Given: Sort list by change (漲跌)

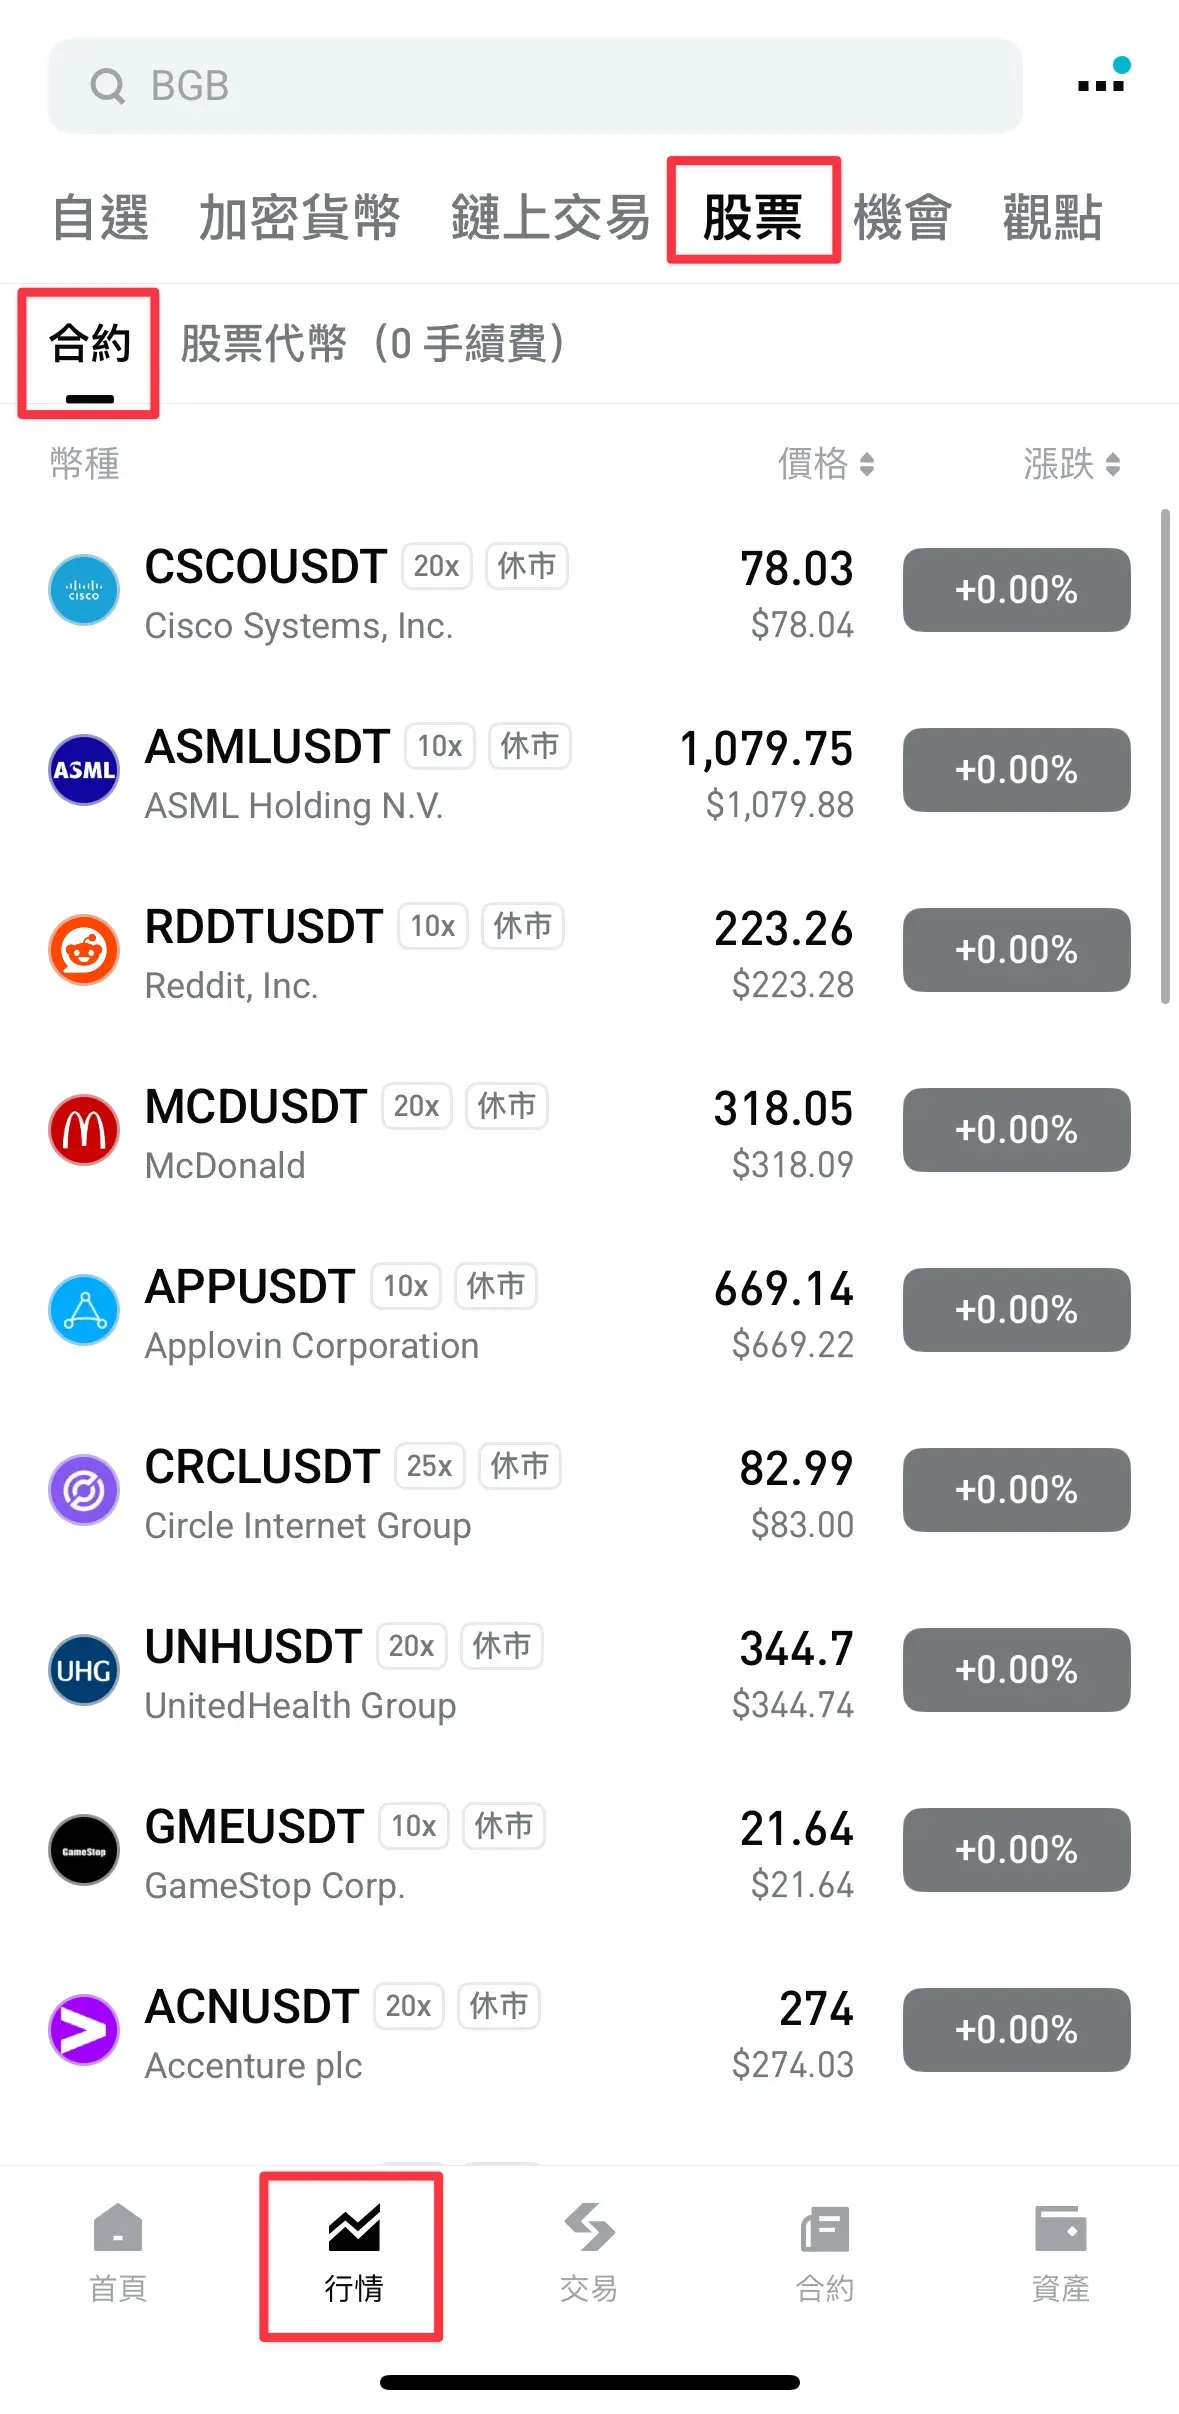Looking at the screenshot, I should (x=1071, y=464).
